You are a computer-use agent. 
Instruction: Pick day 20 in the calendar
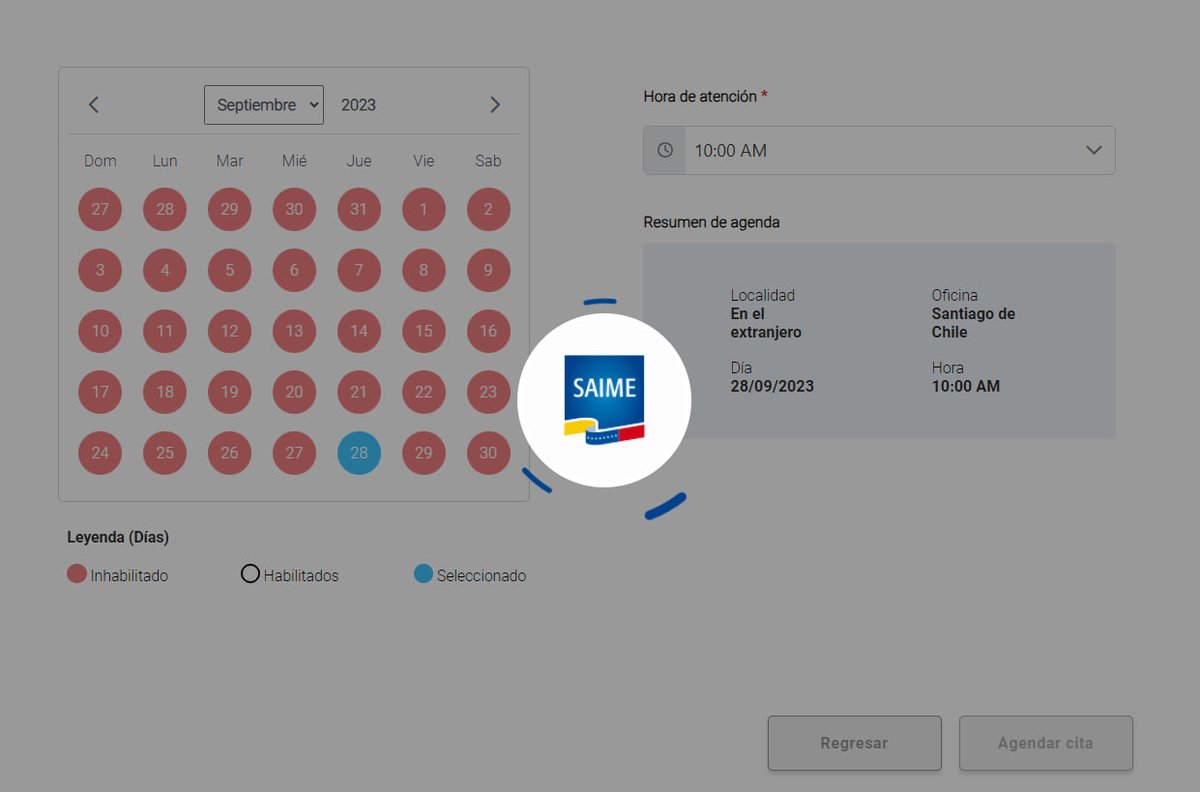[294, 392]
